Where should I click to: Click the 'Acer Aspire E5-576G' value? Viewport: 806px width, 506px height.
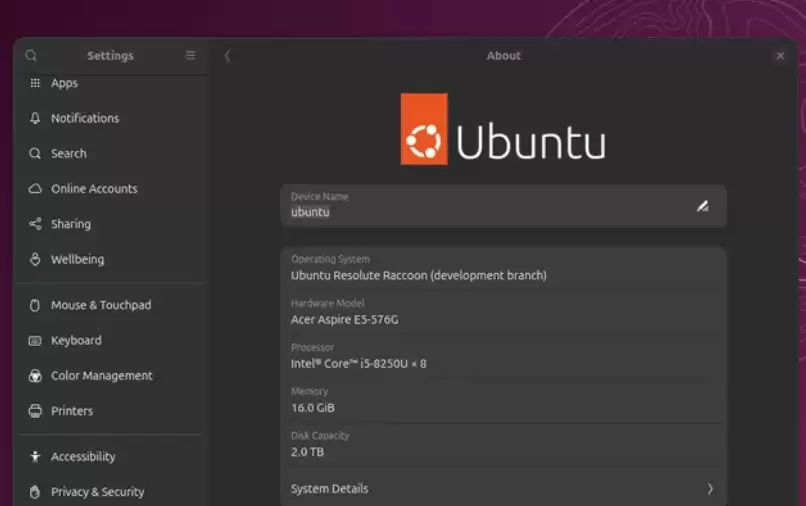click(x=344, y=320)
